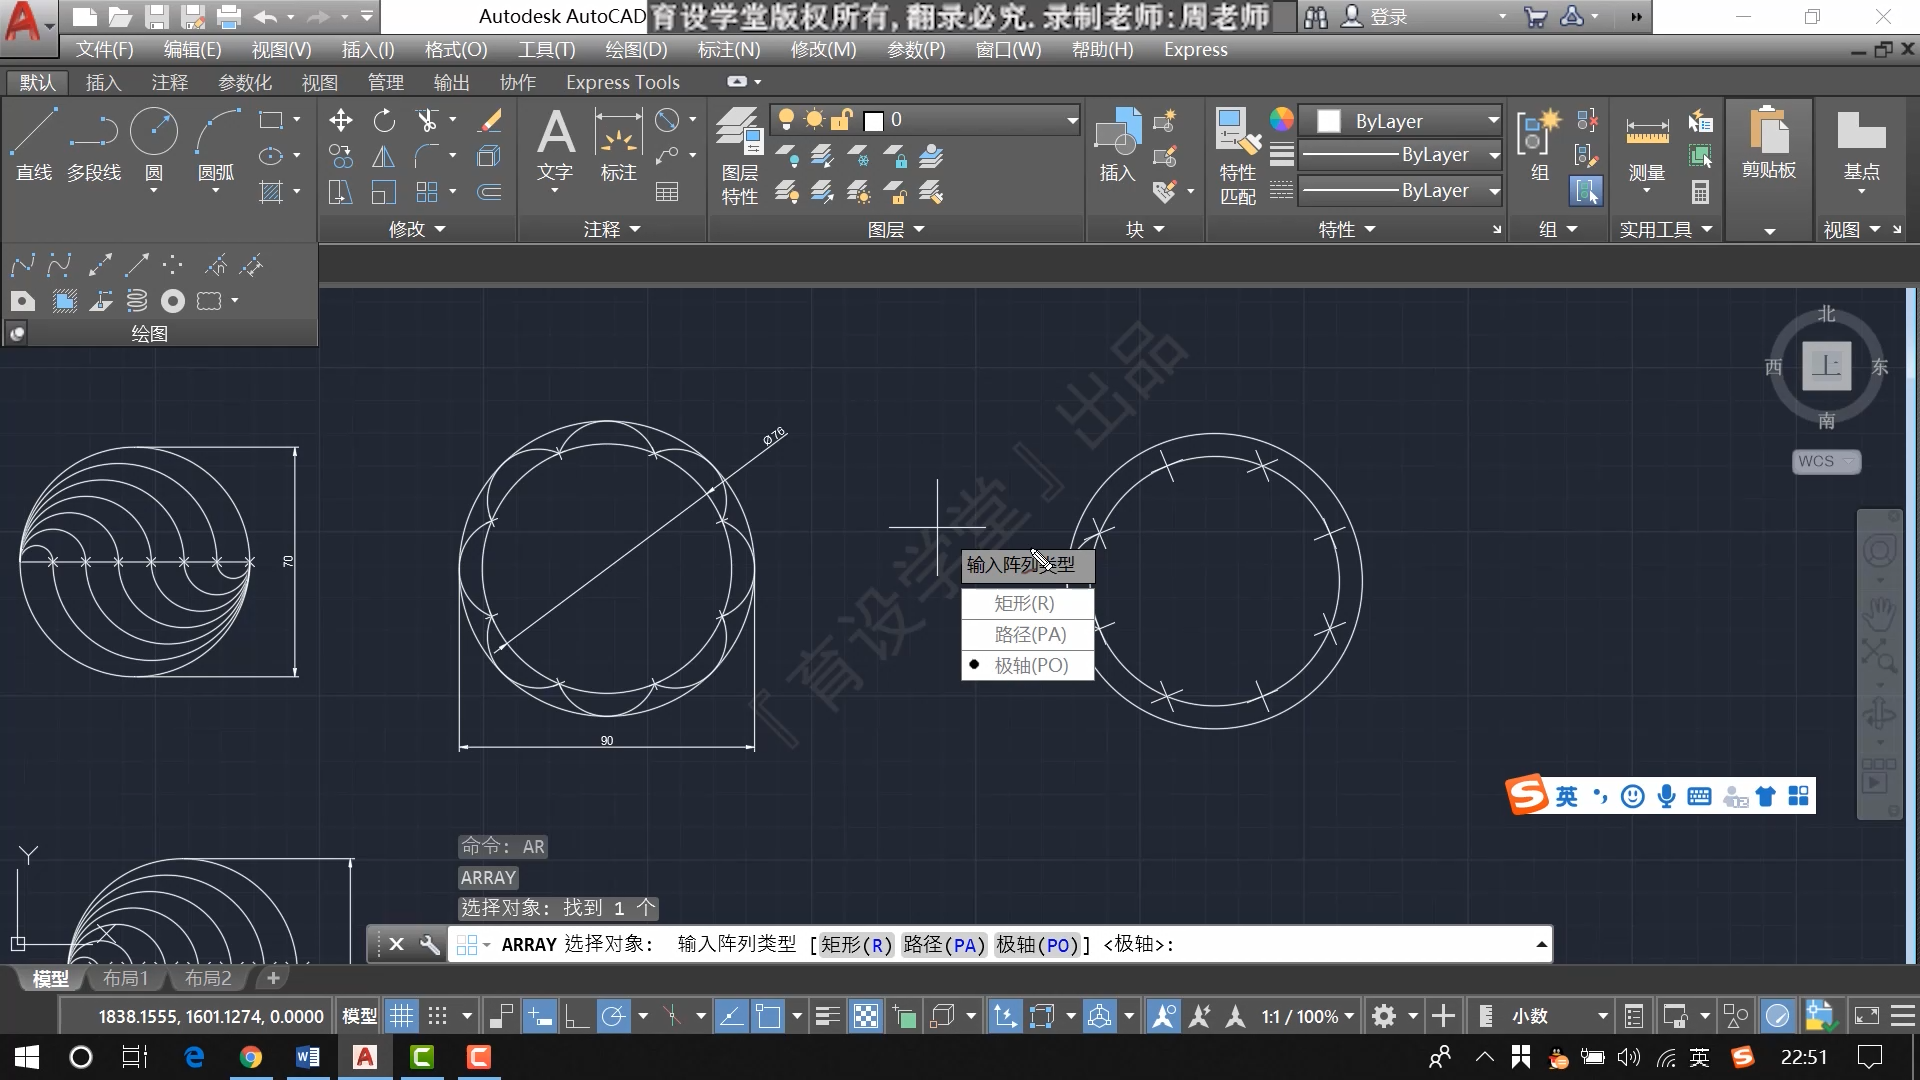1920x1080 pixels.
Task: Switch to the 布局1 layout tab
Action: coord(125,979)
